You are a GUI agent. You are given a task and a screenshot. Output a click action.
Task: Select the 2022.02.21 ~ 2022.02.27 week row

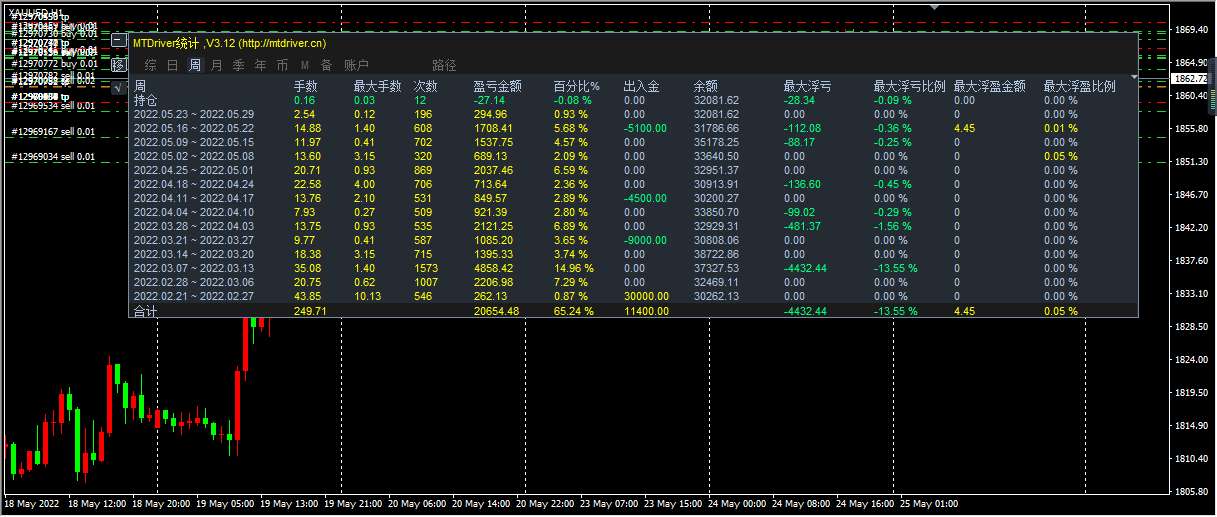tap(194, 296)
